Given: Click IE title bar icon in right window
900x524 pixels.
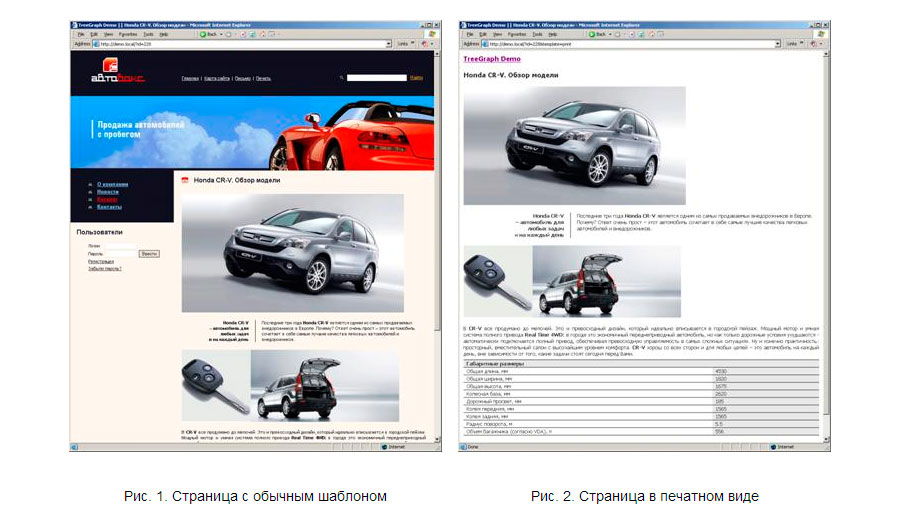Looking at the screenshot, I should coord(463,25).
